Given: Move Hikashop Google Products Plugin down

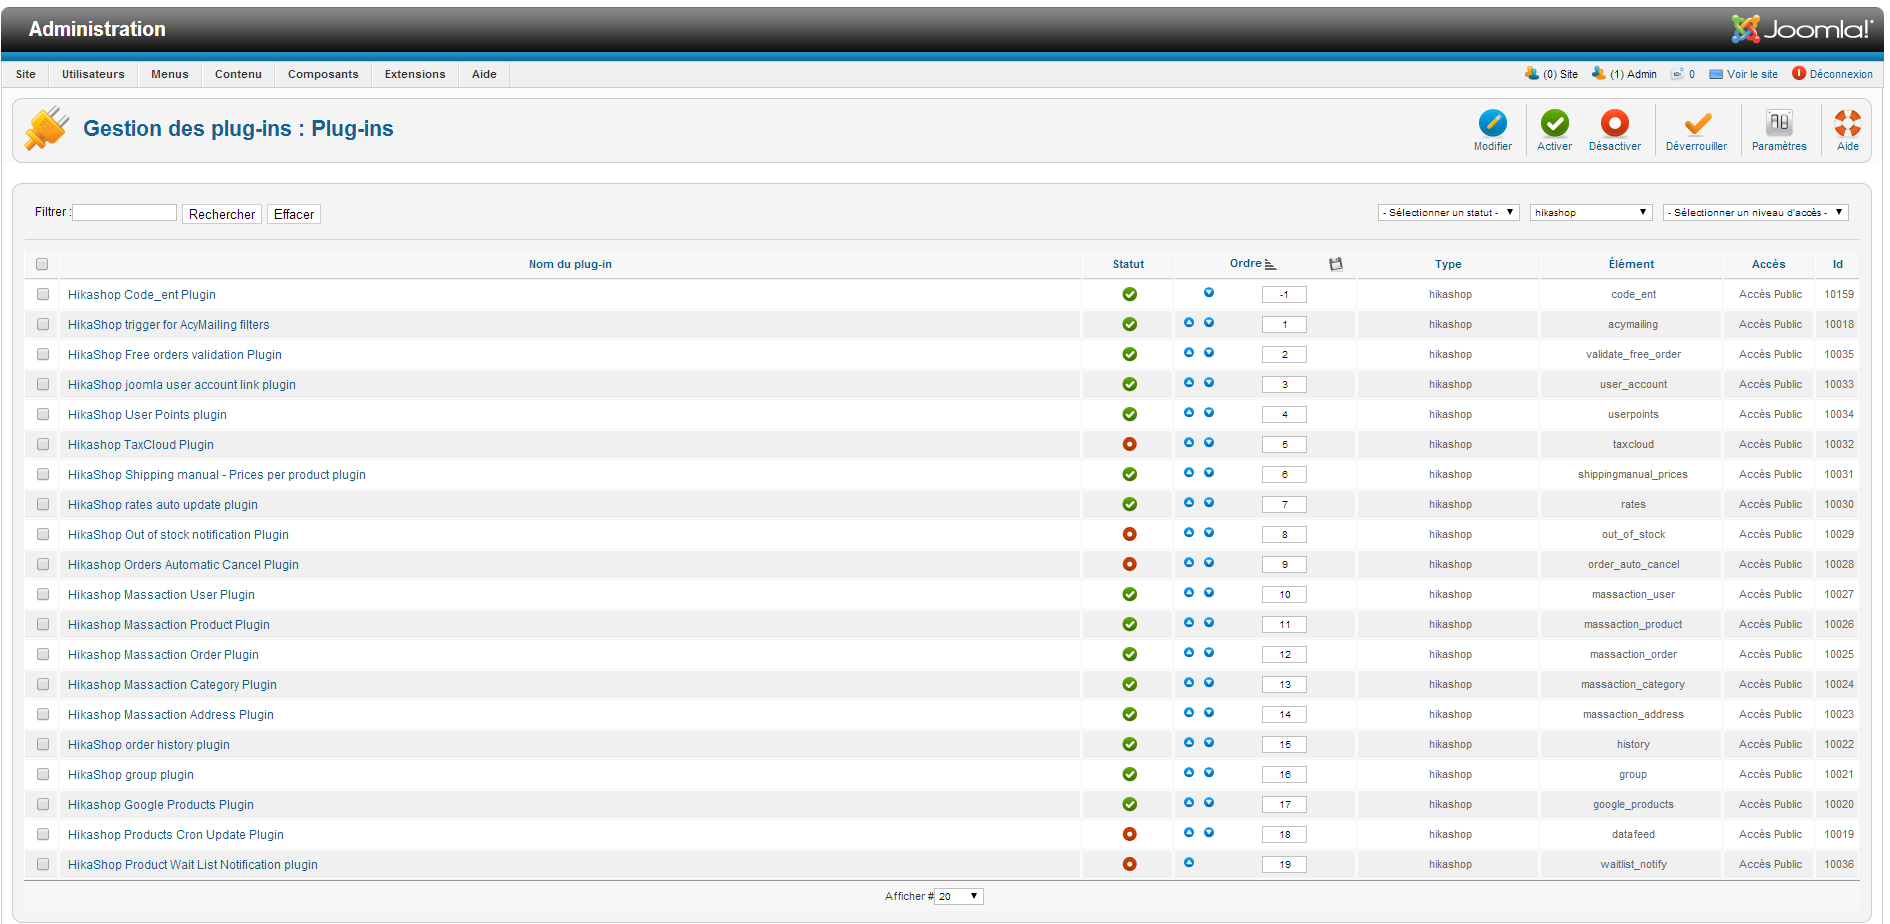Looking at the screenshot, I should coord(1209,803).
